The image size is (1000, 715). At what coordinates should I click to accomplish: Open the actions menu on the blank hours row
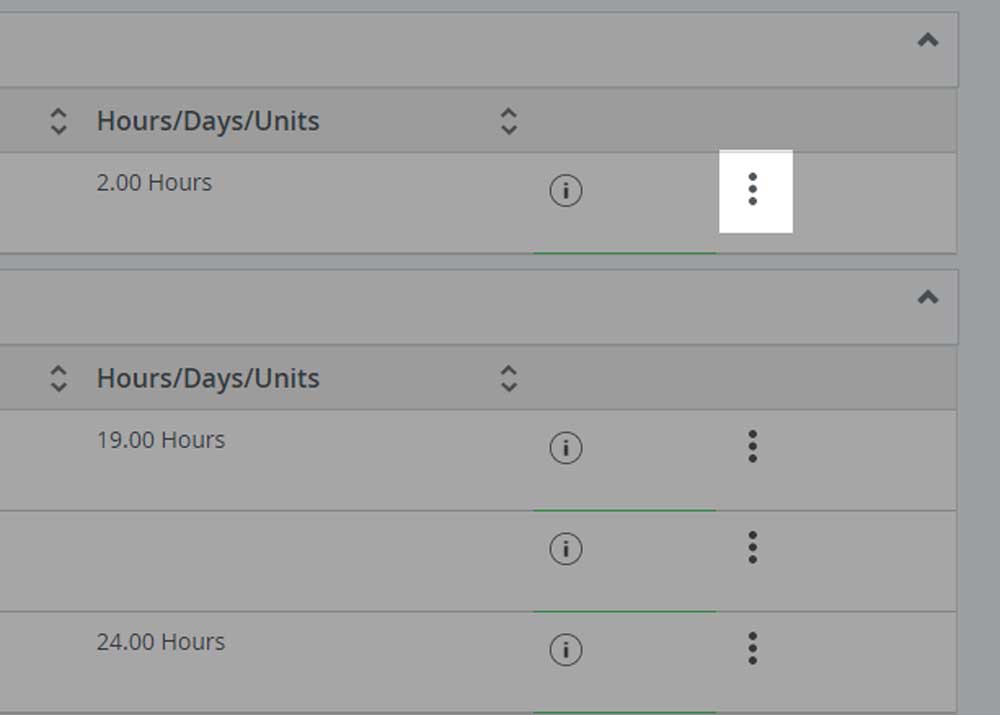(752, 548)
